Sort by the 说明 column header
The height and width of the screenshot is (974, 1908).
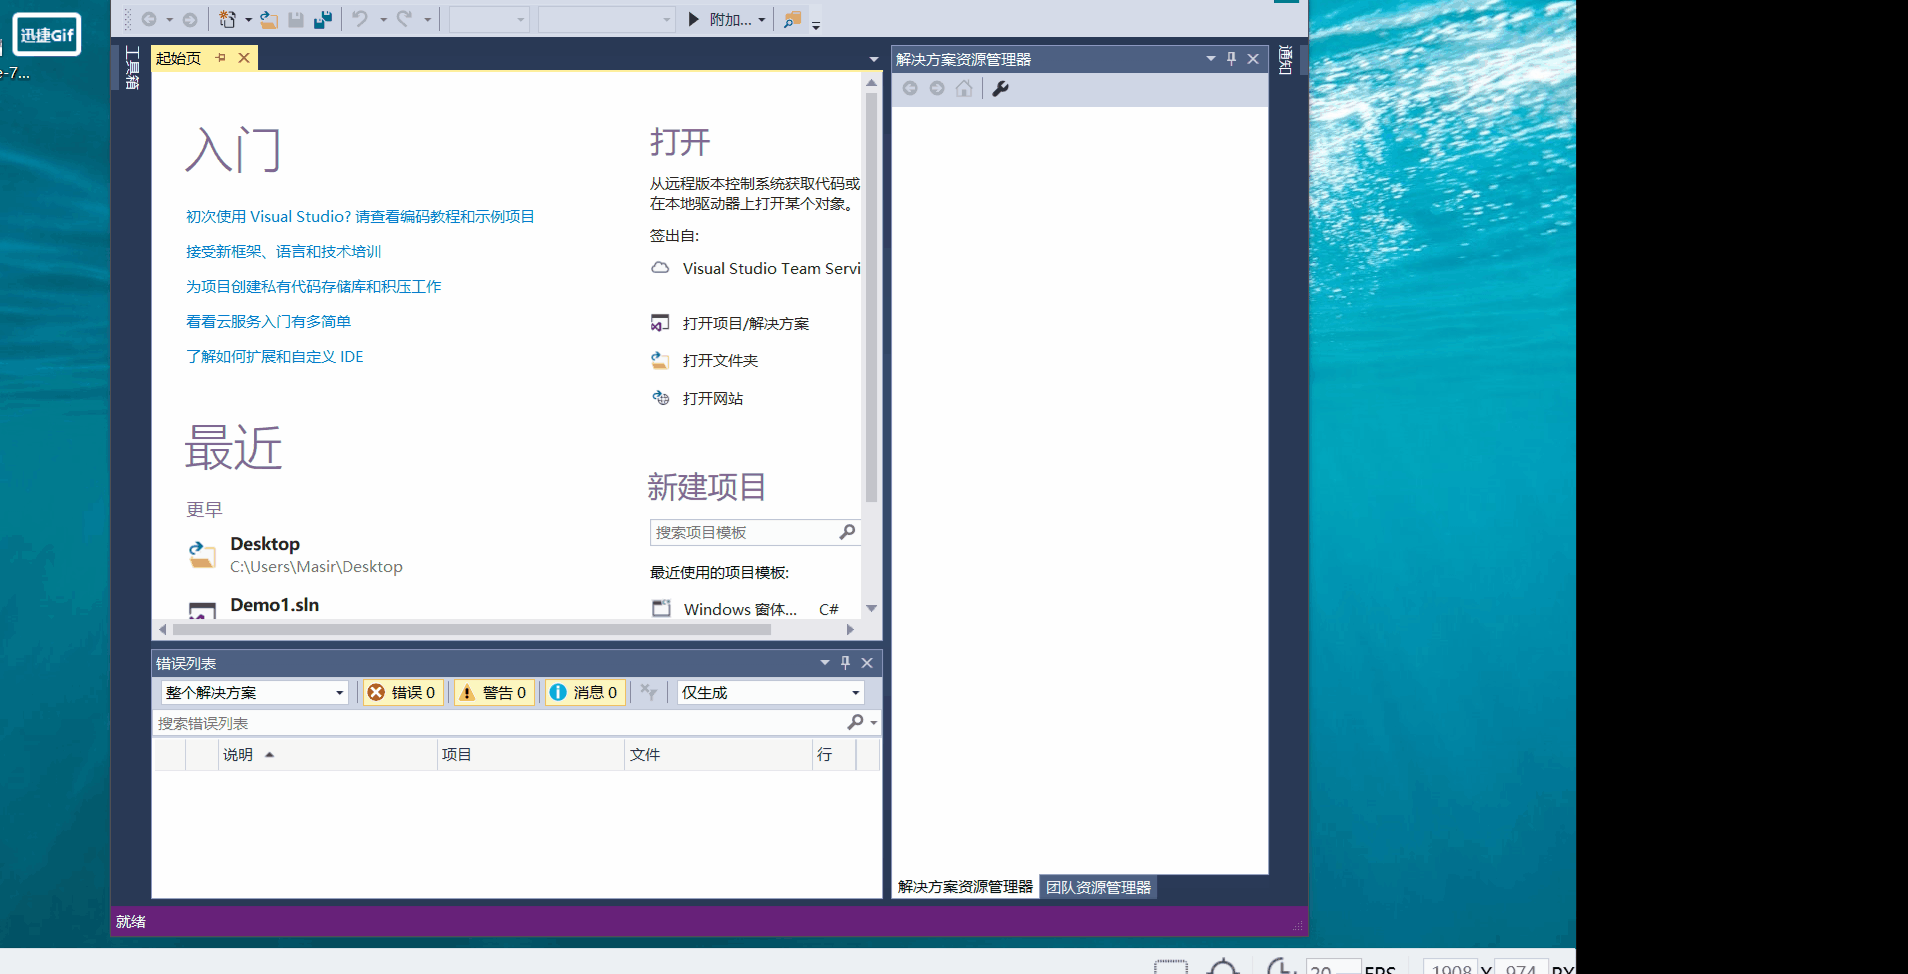tap(328, 755)
